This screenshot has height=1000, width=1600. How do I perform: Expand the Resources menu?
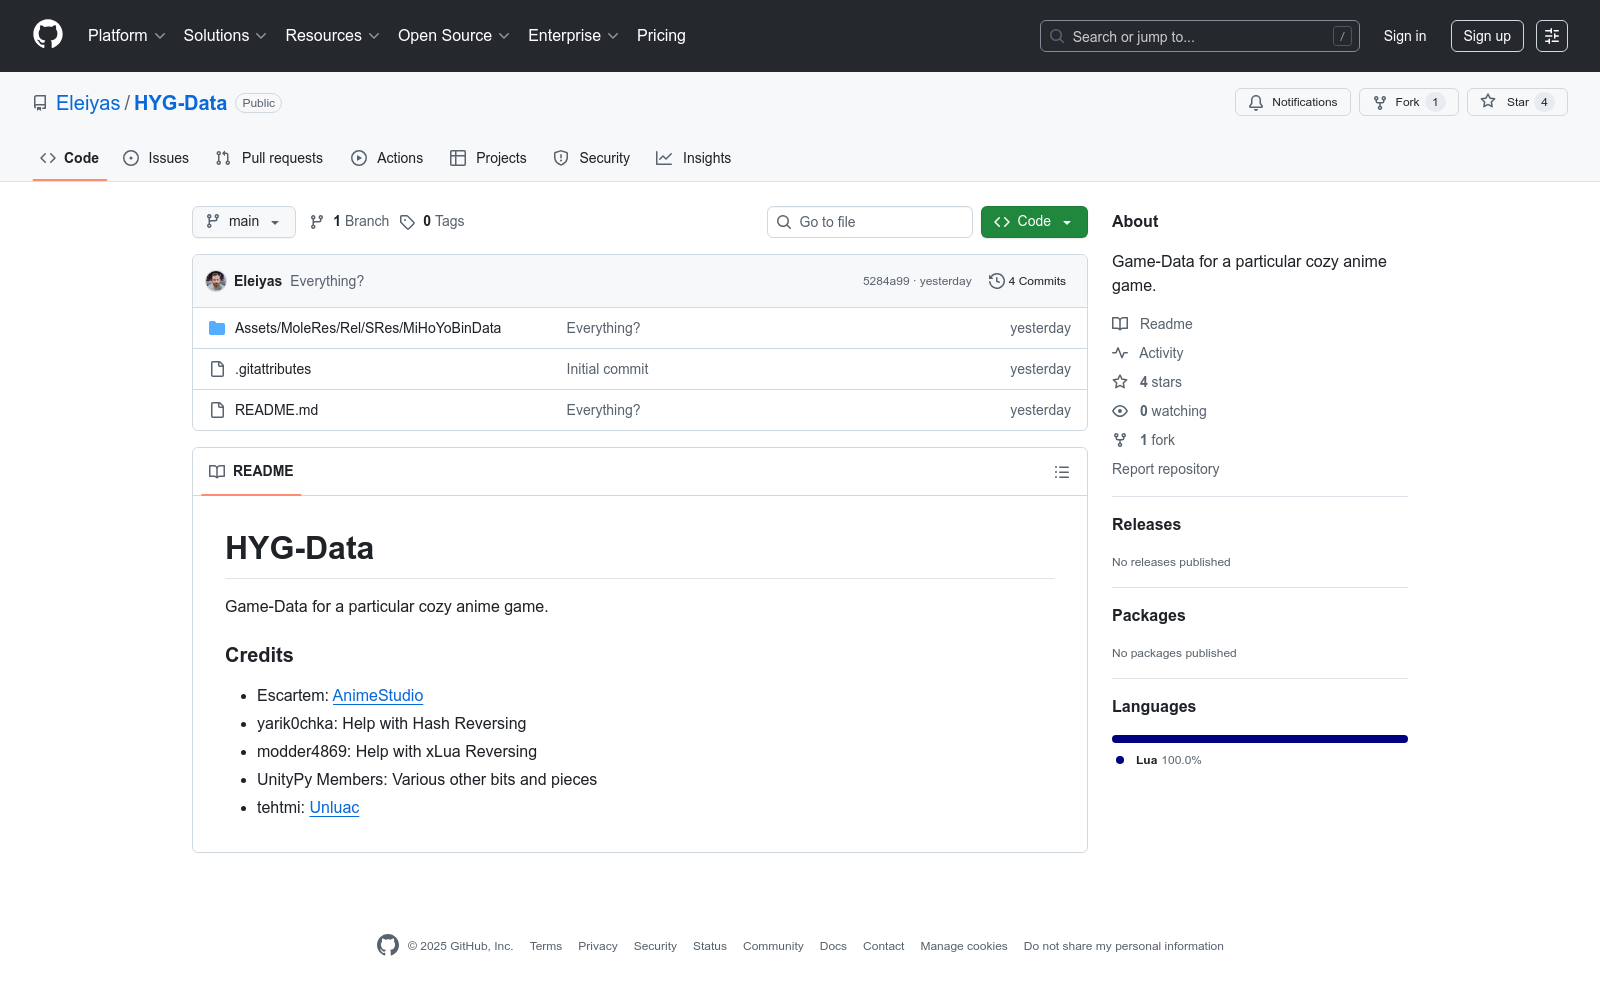pos(333,35)
